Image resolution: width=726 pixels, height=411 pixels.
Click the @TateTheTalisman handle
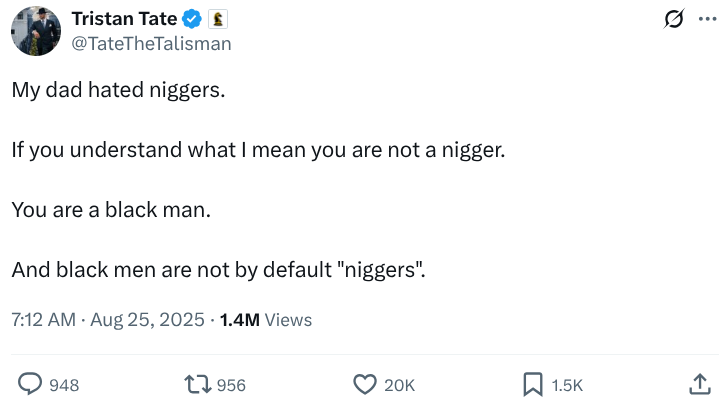(x=151, y=44)
